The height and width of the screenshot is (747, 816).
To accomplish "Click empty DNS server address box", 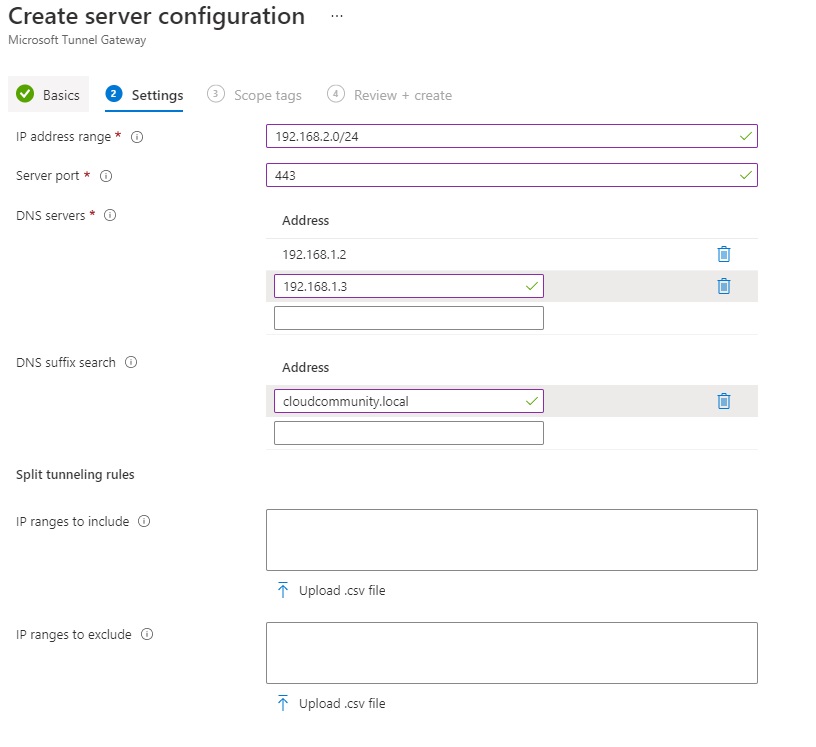I will (x=408, y=318).
